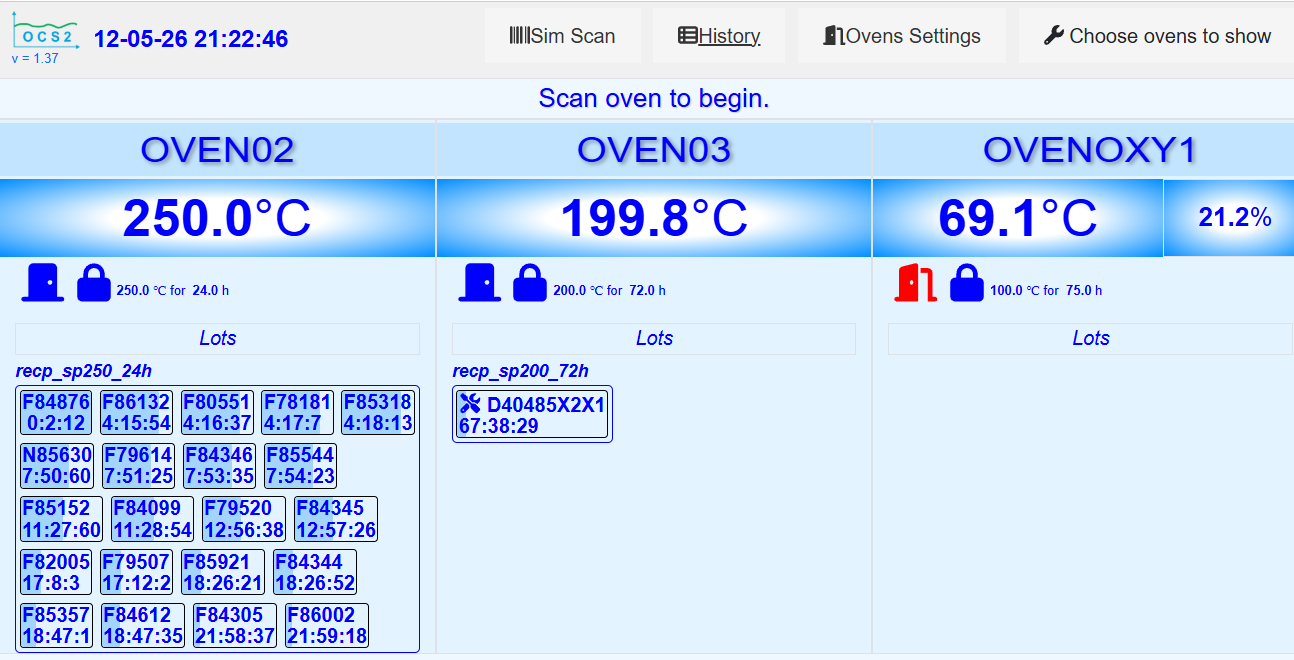Select lot F85544
1294x660 pixels.
pos(300,465)
